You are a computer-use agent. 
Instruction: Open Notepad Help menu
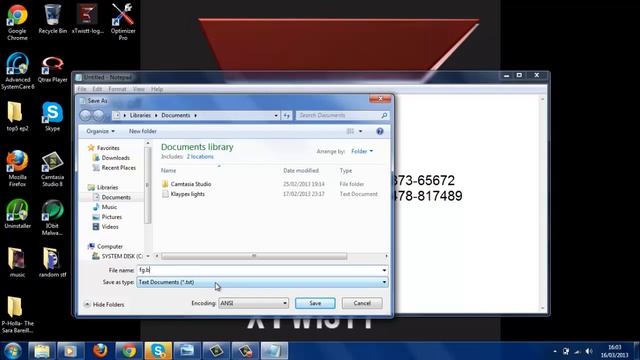pos(157,89)
